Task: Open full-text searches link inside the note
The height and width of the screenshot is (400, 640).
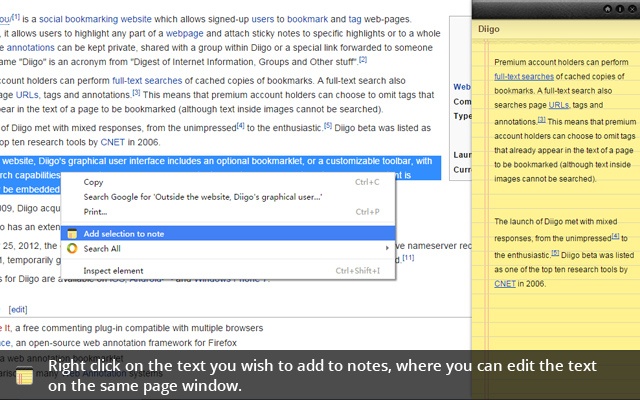Action: [x=524, y=77]
